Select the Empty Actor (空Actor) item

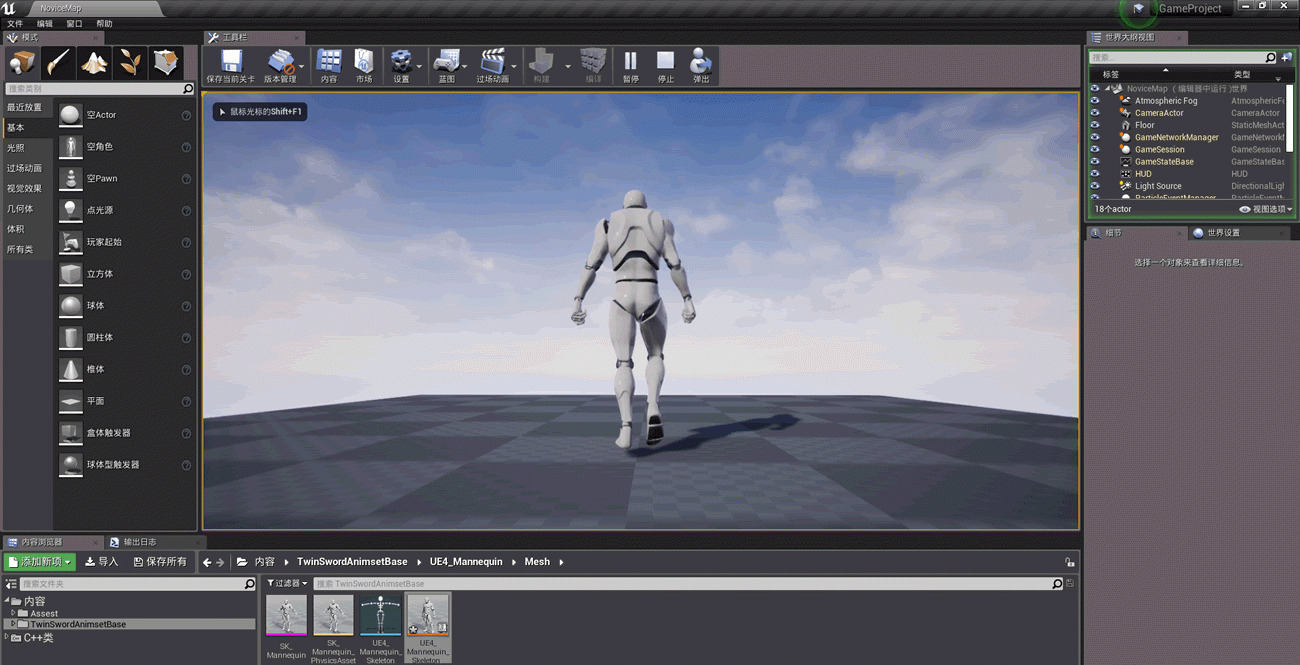[x=125, y=115]
